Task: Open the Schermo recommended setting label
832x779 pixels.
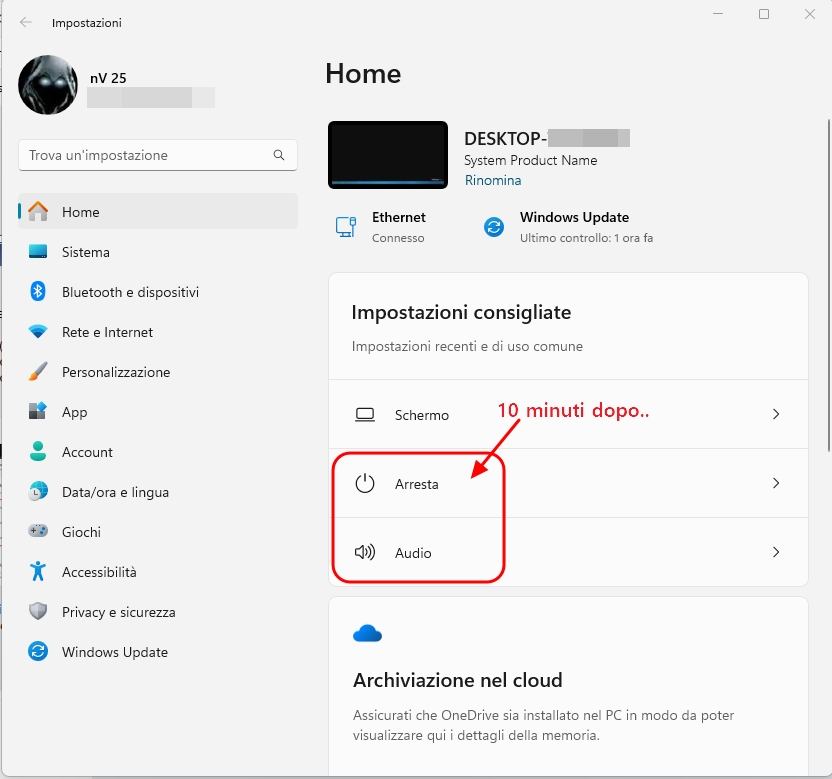Action: tap(422, 415)
